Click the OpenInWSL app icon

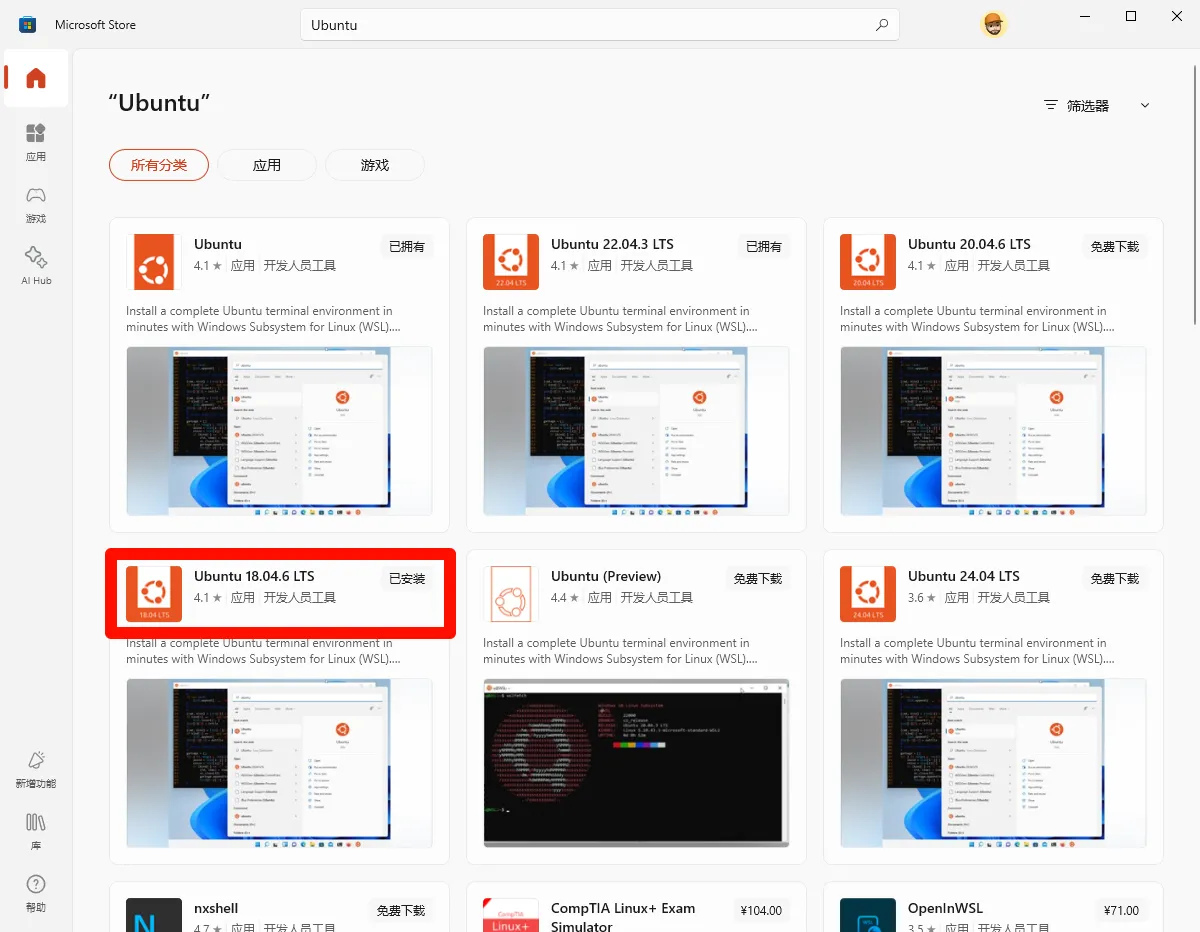[868, 915]
